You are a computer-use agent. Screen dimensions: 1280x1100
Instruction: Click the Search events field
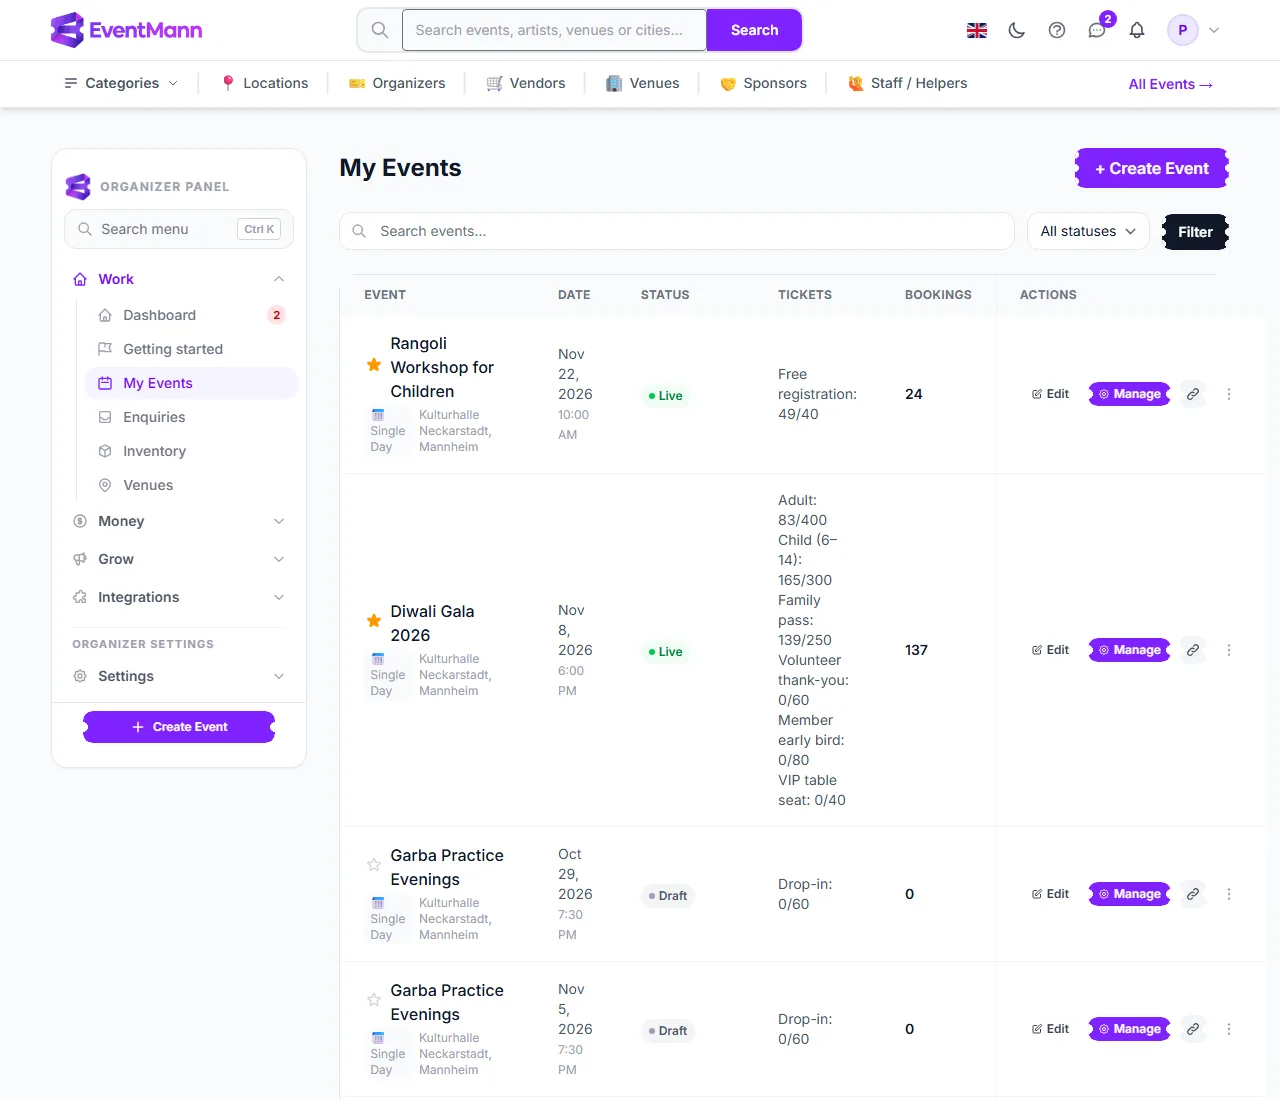click(x=677, y=231)
